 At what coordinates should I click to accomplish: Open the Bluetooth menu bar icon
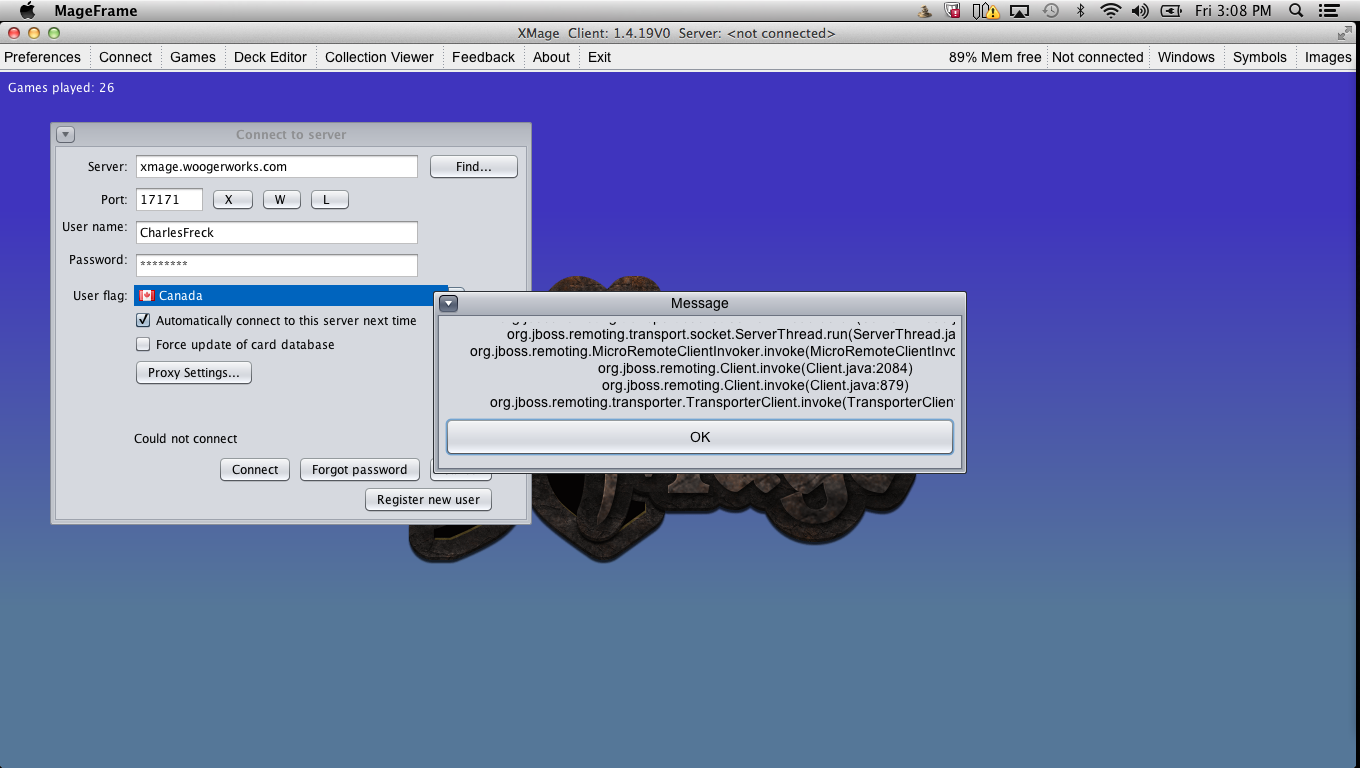(x=1080, y=11)
